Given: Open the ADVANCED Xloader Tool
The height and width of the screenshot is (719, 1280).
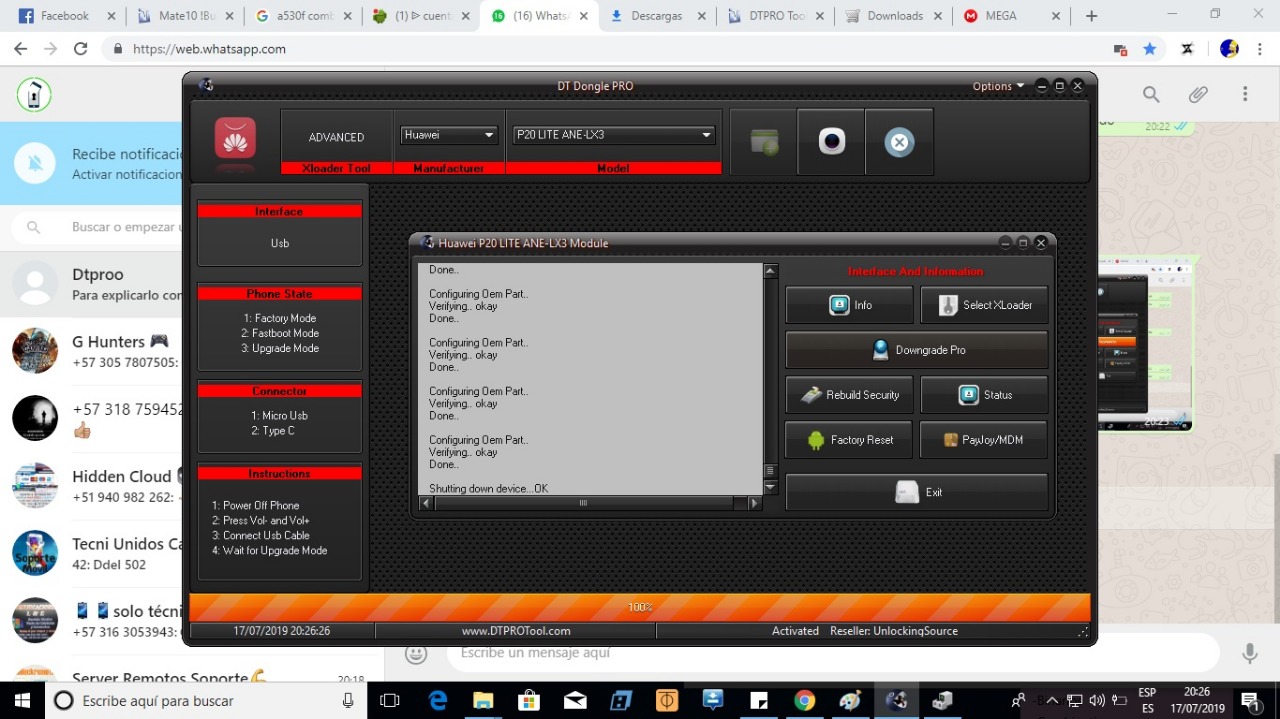Looking at the screenshot, I should pyautogui.click(x=336, y=138).
